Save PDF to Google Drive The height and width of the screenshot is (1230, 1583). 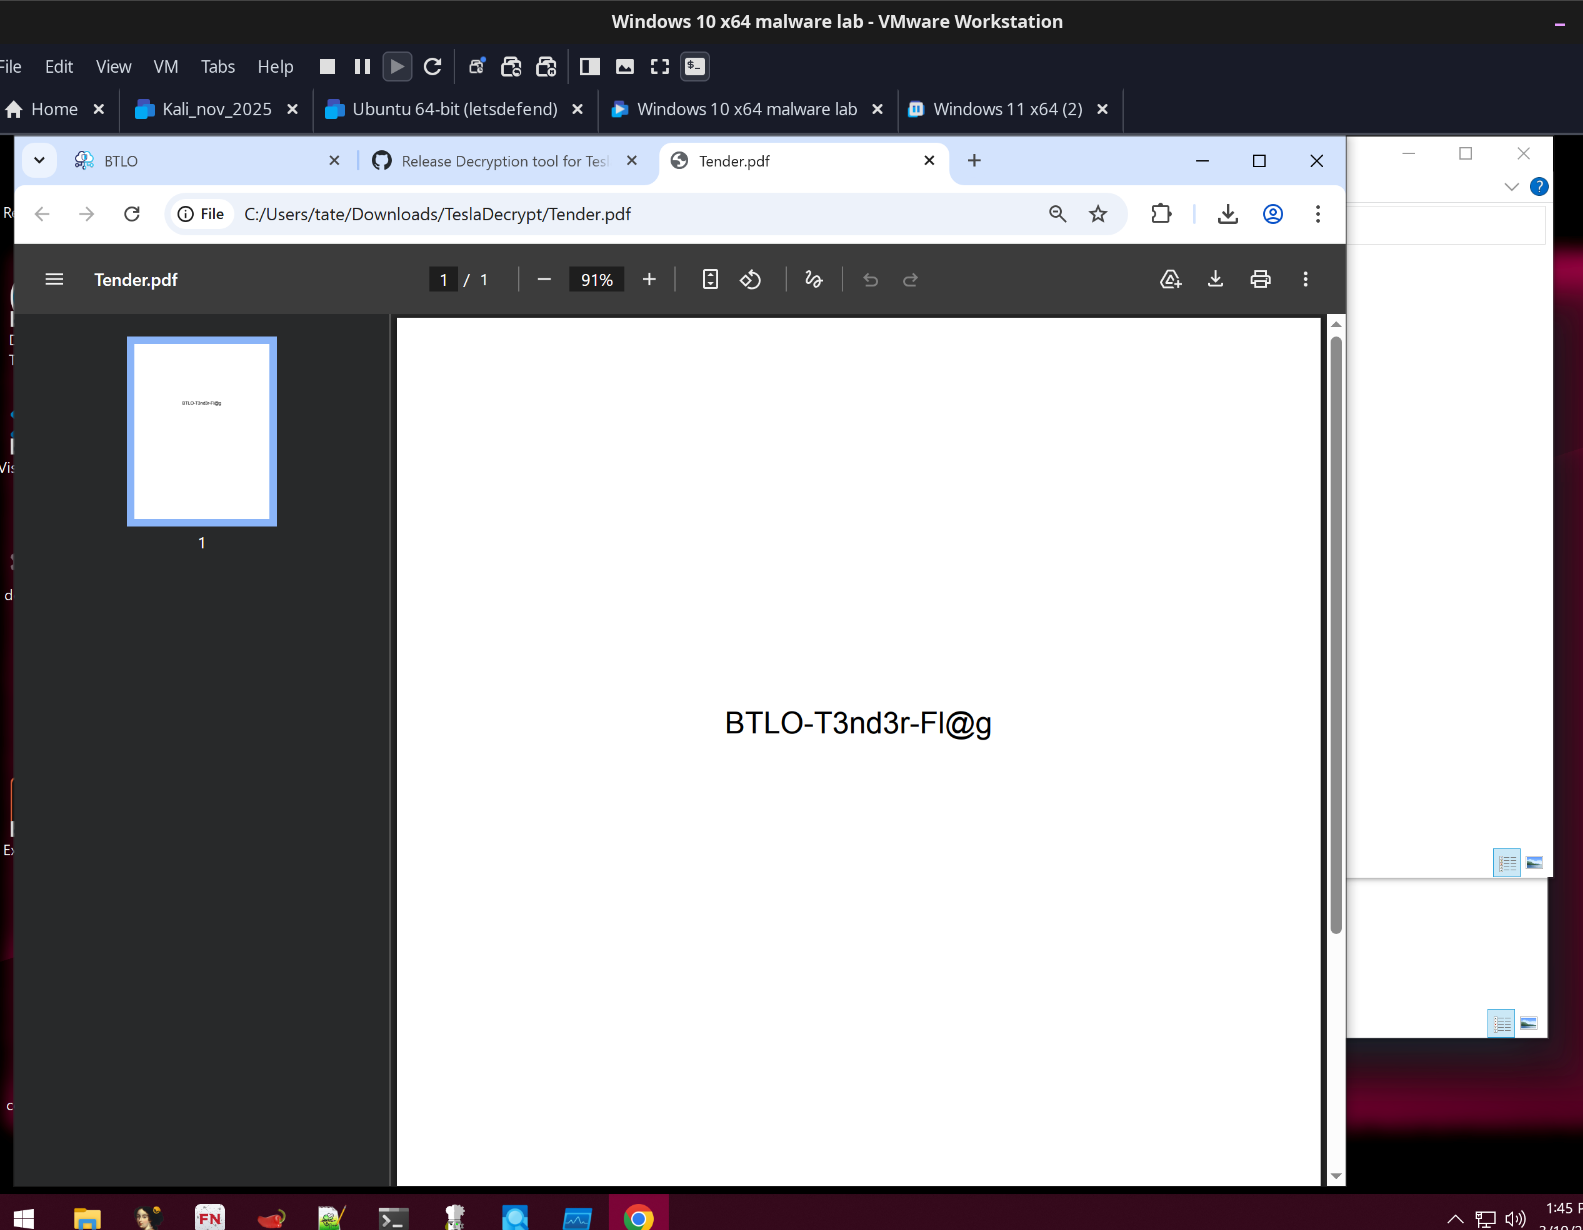click(x=1170, y=280)
